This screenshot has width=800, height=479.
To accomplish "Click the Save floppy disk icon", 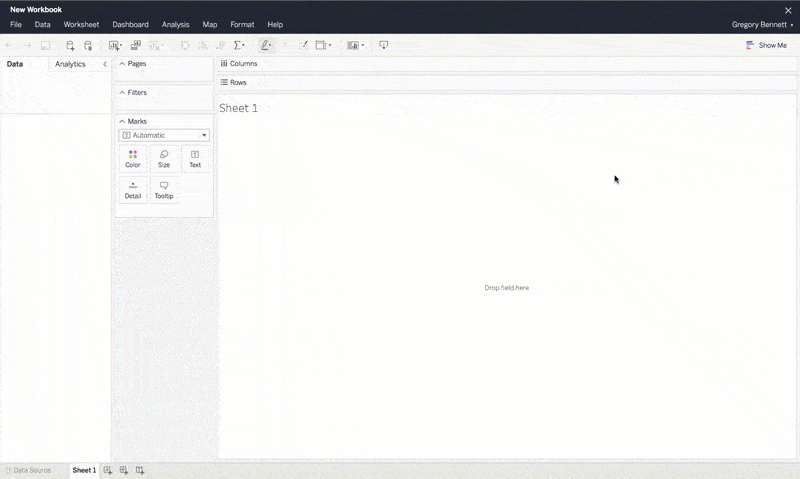I will tap(45, 45).
